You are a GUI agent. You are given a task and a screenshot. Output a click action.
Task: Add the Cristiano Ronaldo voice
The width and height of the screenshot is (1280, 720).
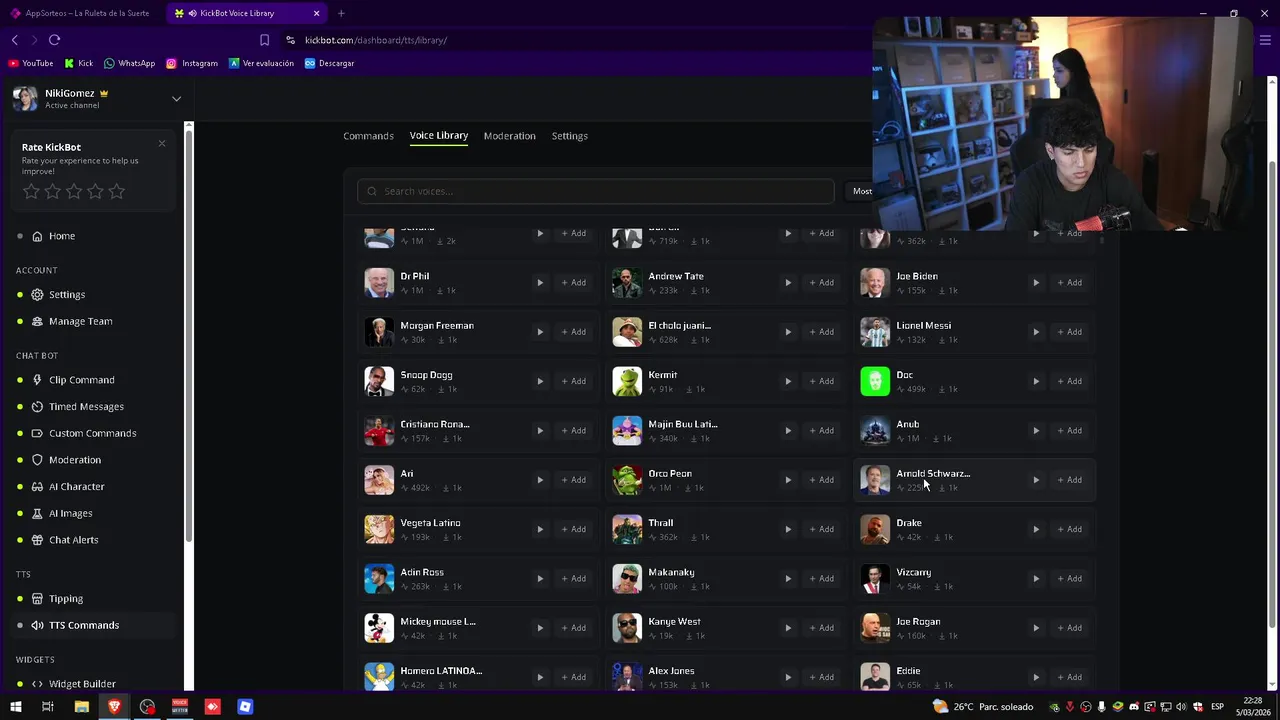(x=573, y=431)
